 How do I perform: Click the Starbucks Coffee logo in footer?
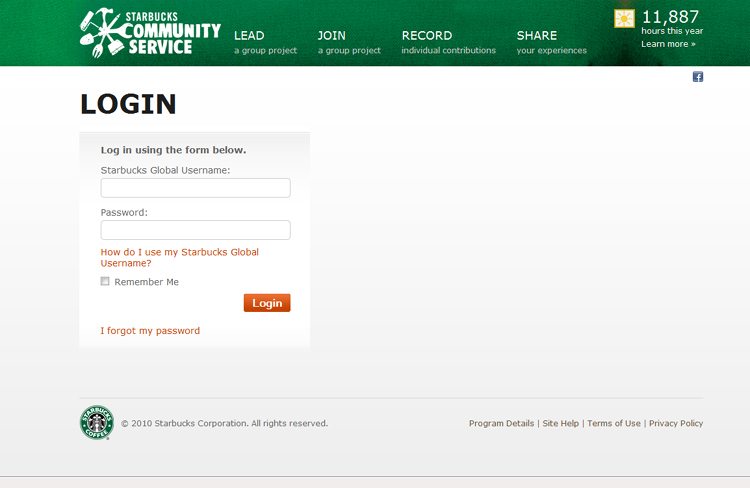(x=97, y=423)
